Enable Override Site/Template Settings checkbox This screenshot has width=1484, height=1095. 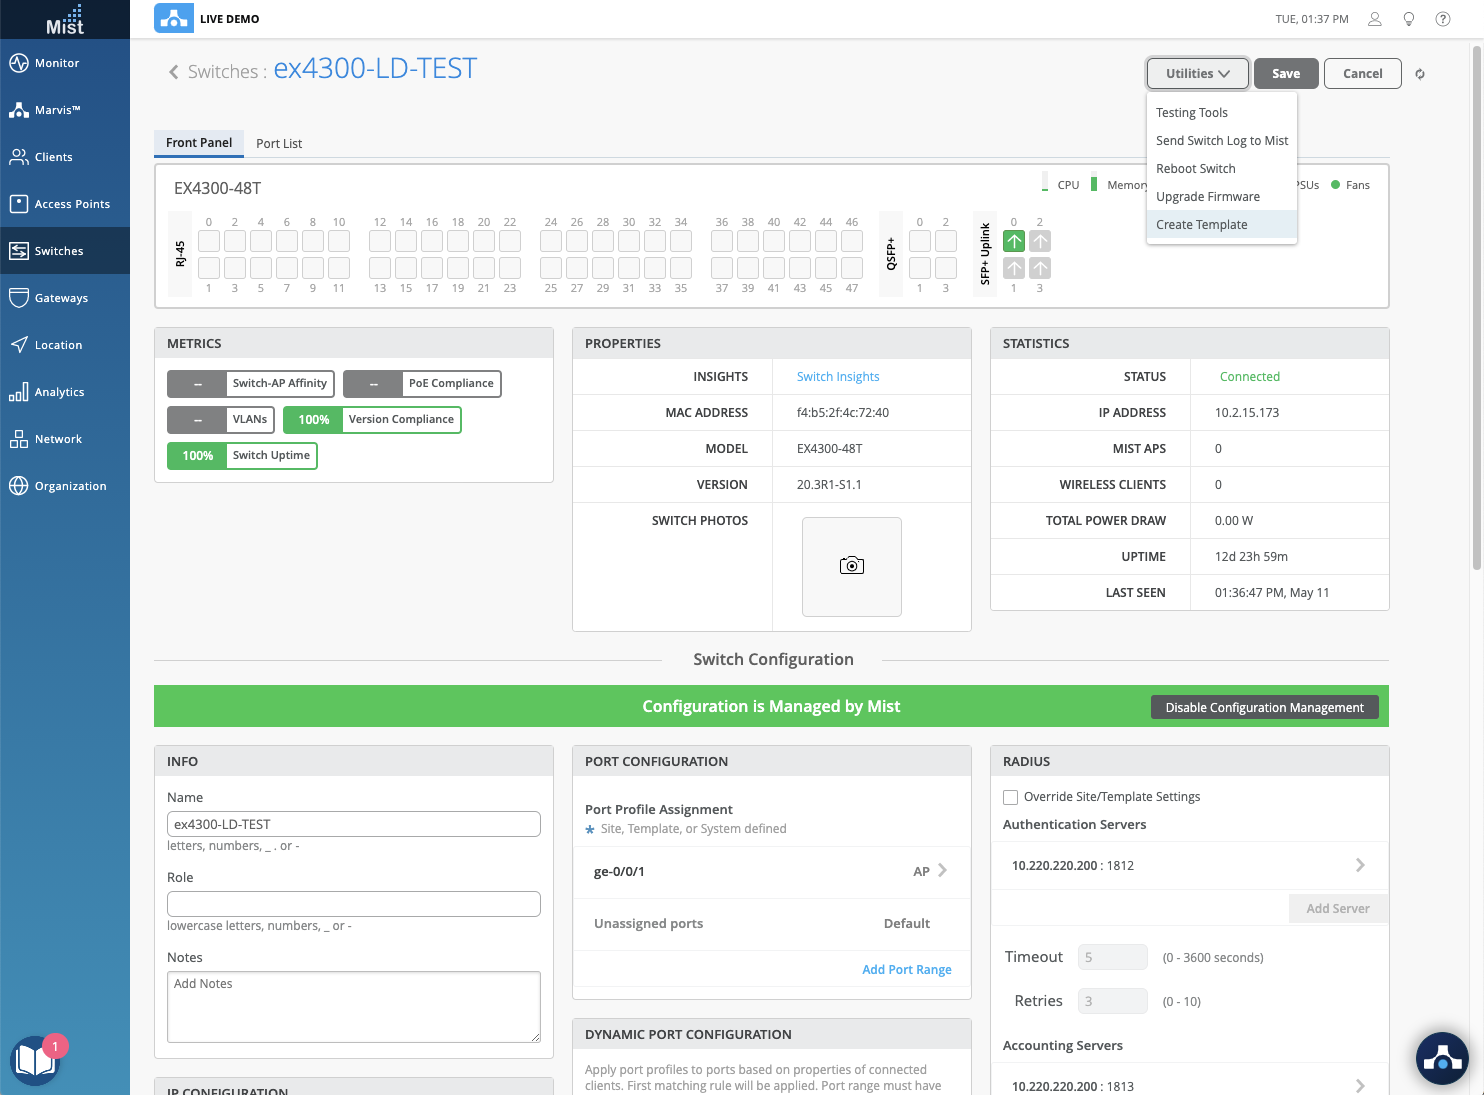(x=1011, y=797)
